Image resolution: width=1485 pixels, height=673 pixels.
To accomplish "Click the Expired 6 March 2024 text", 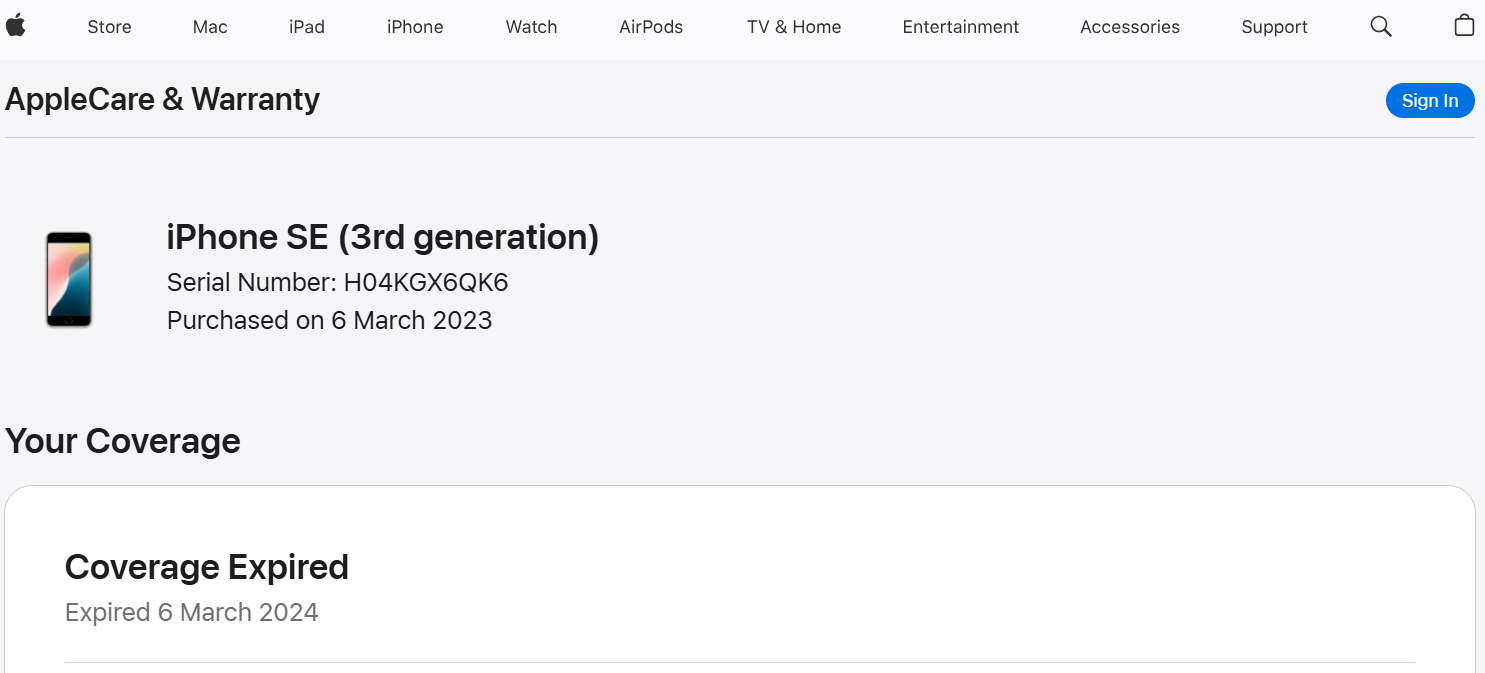I will pos(192,612).
